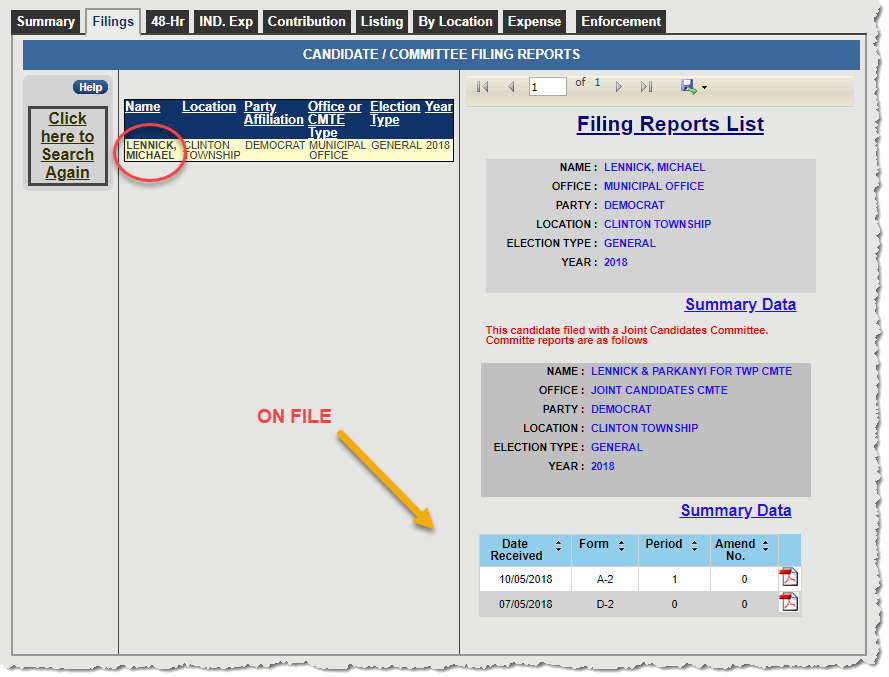
Task: Open PDF for 10/05/2018 A-2 filing
Action: coord(789,577)
